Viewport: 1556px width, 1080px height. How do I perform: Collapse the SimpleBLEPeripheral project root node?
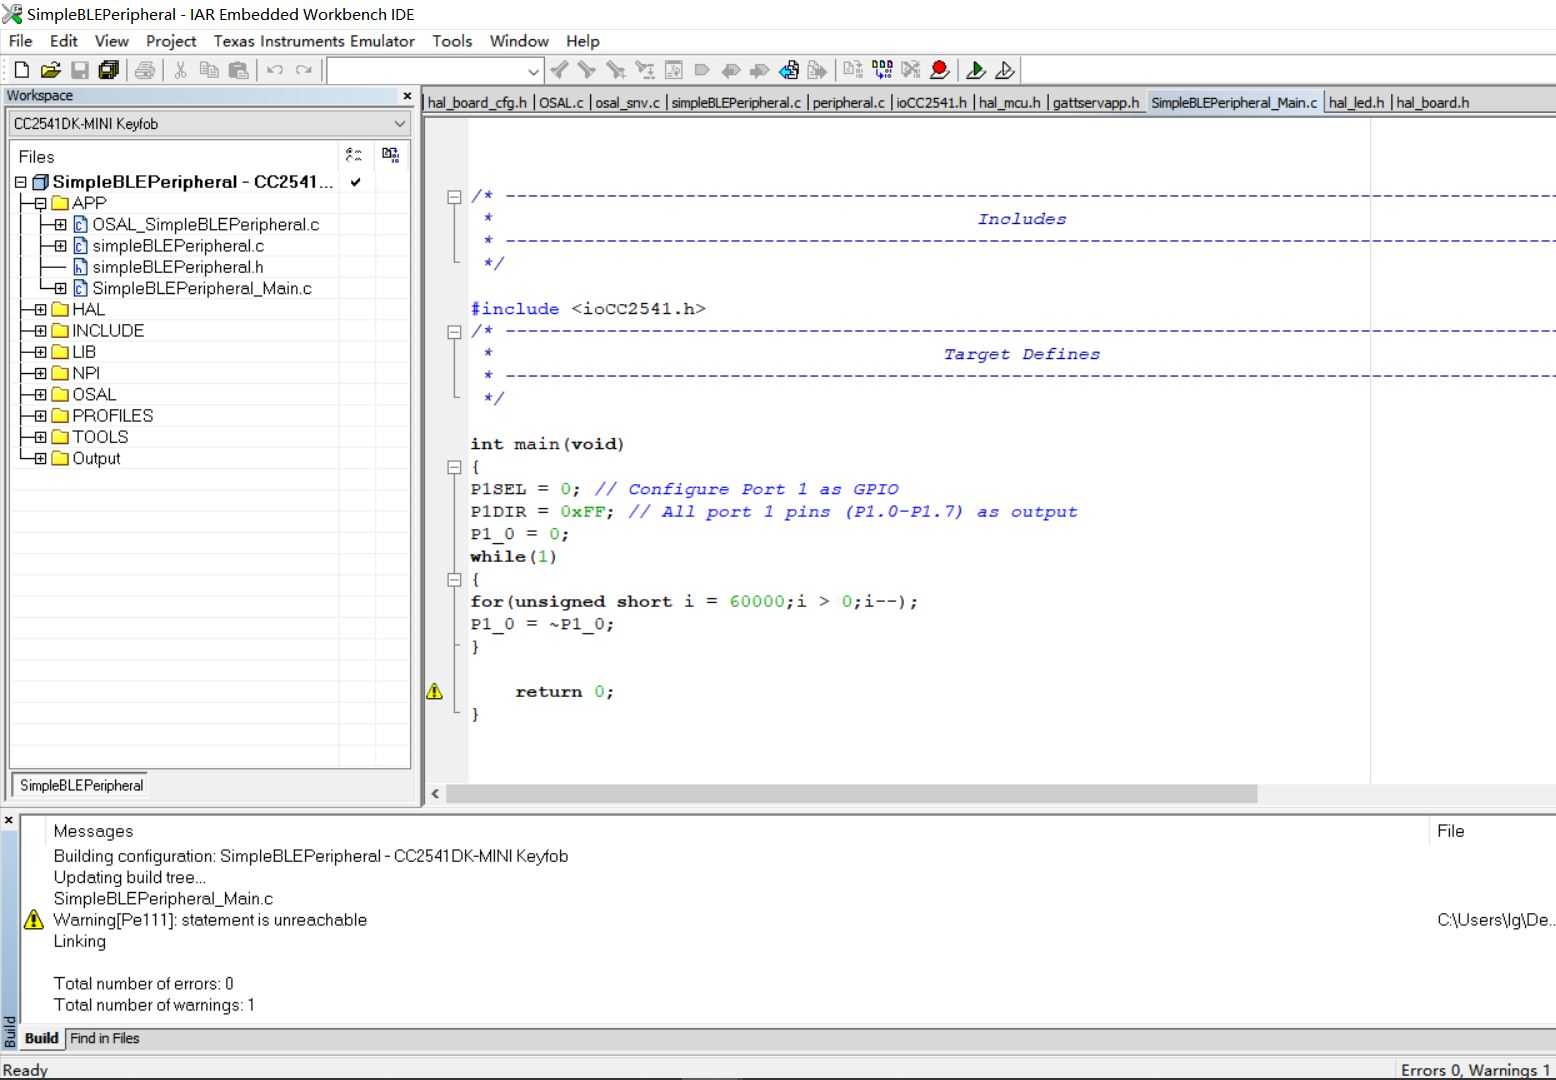pos(20,182)
